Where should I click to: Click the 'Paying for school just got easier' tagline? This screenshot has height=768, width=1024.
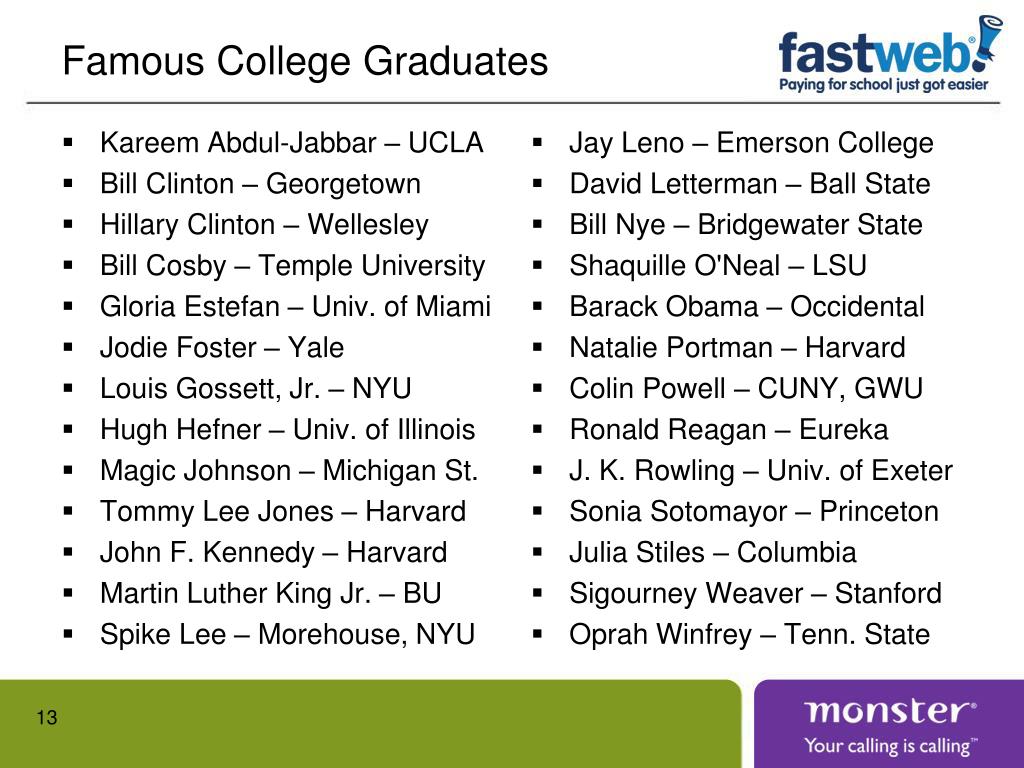coord(884,84)
